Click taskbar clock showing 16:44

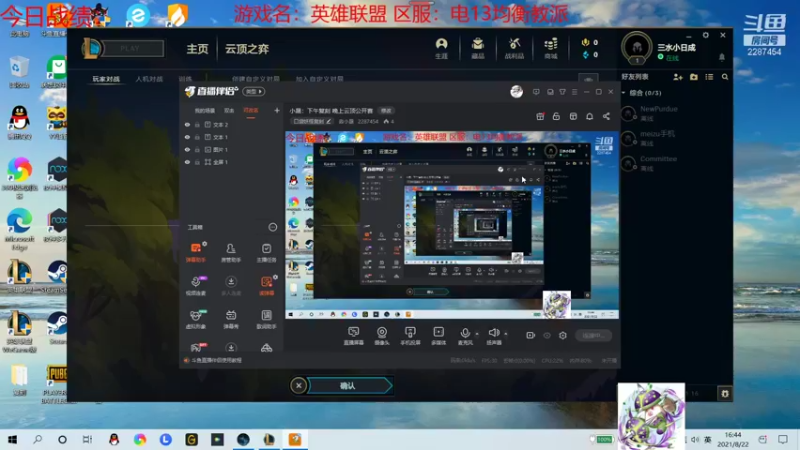click(733, 439)
